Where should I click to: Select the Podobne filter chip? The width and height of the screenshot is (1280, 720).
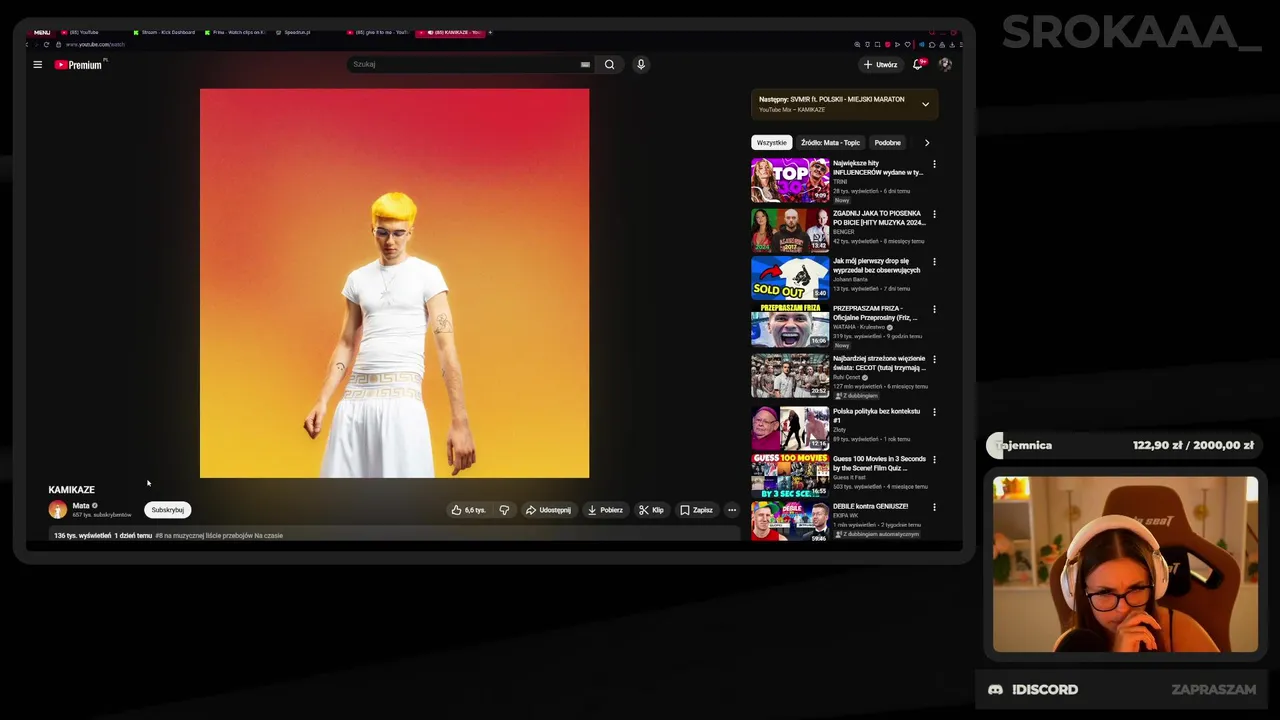[887, 143]
